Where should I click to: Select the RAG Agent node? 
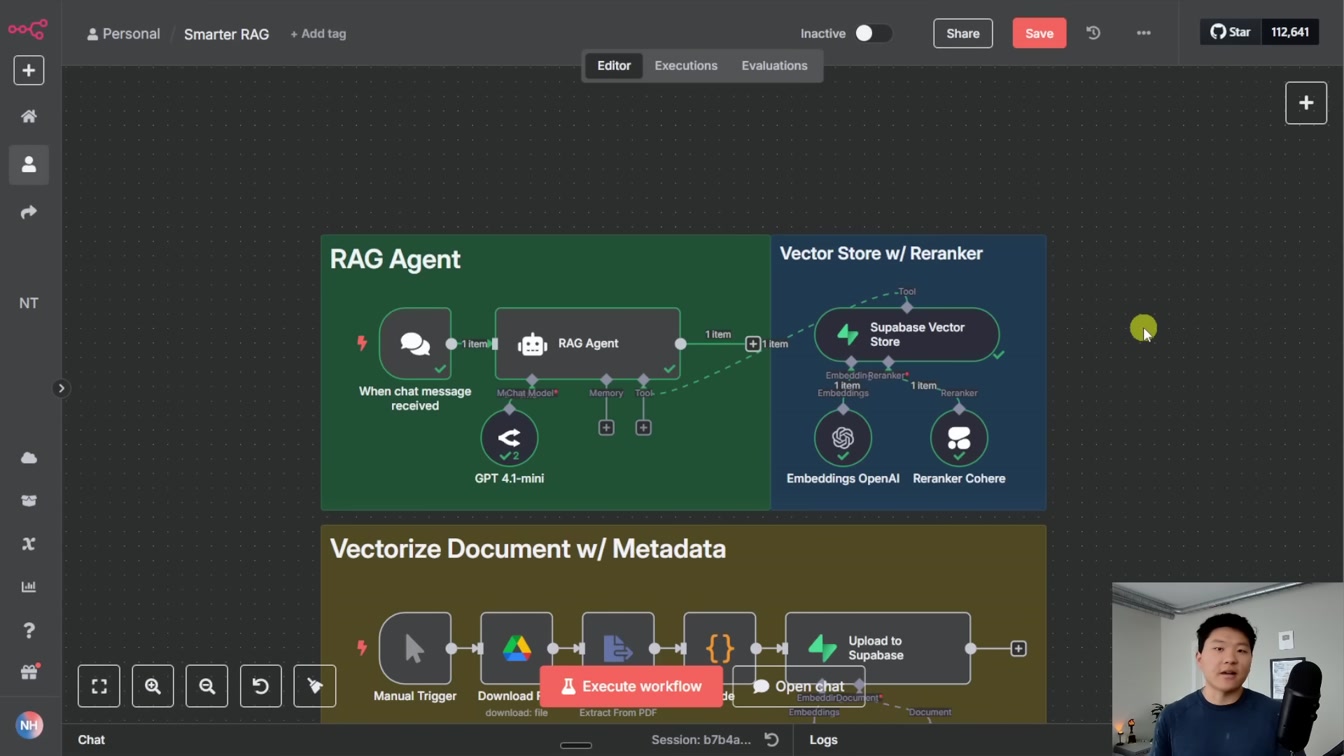click(588, 344)
